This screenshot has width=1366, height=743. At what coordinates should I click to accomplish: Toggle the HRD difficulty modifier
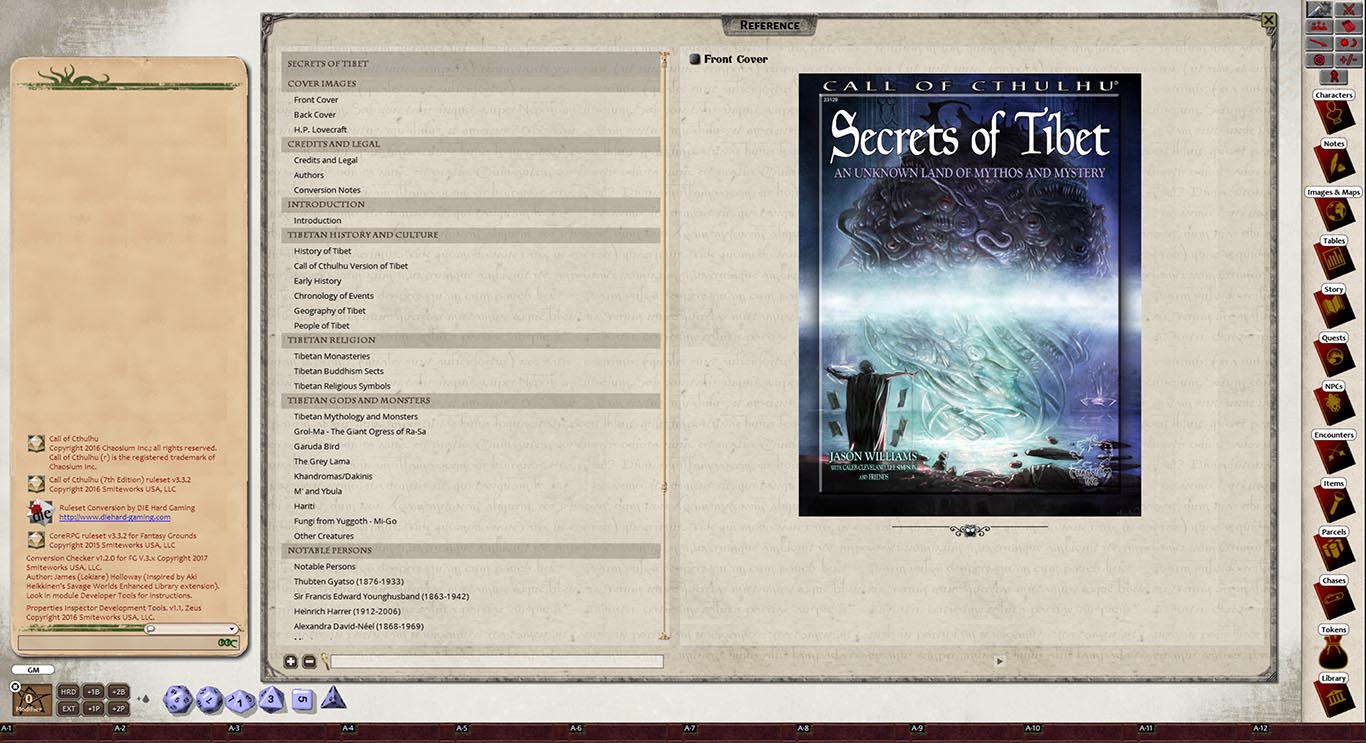coord(67,691)
